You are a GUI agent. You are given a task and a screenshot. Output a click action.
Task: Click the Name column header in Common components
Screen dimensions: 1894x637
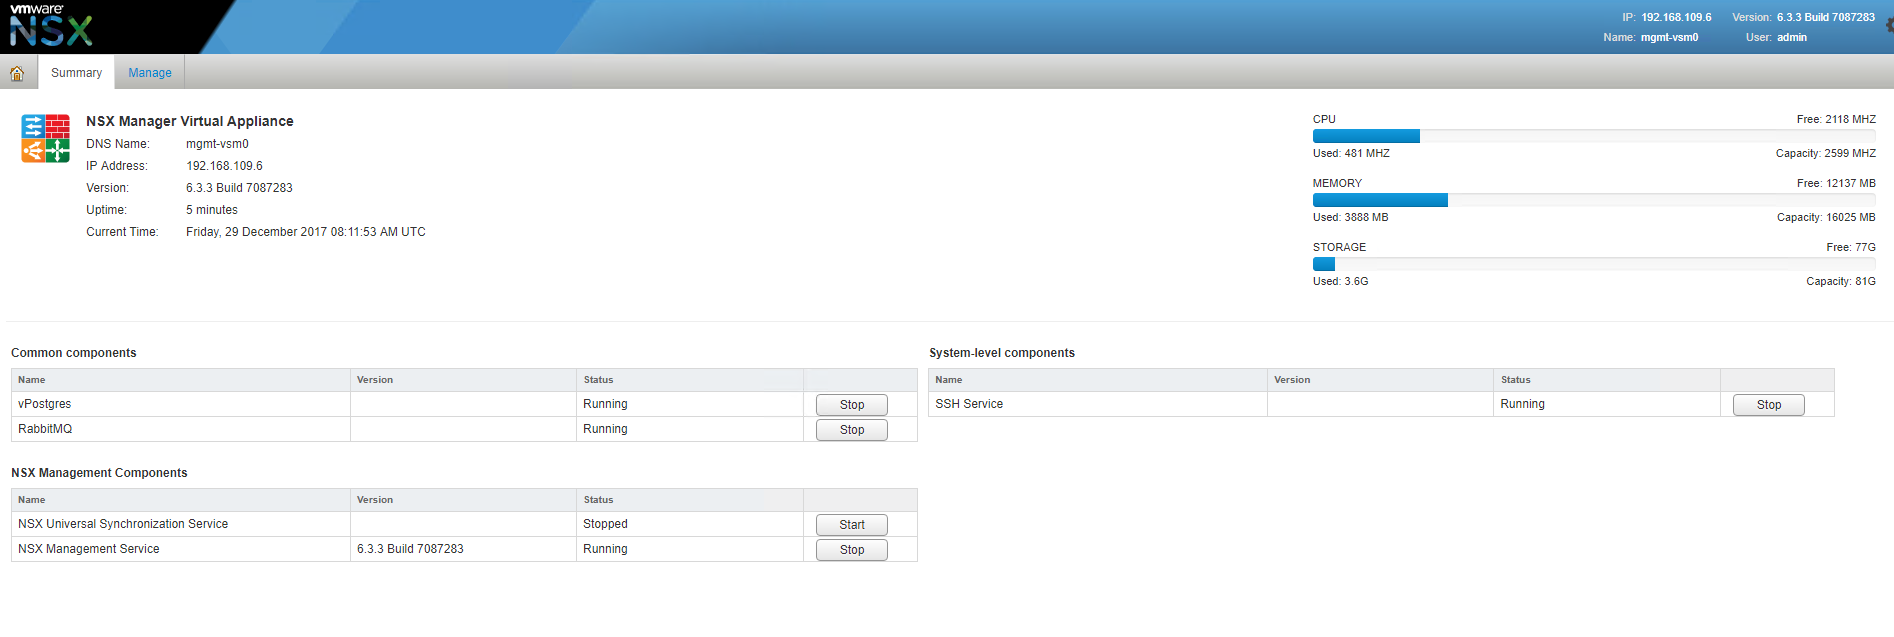[32, 380]
